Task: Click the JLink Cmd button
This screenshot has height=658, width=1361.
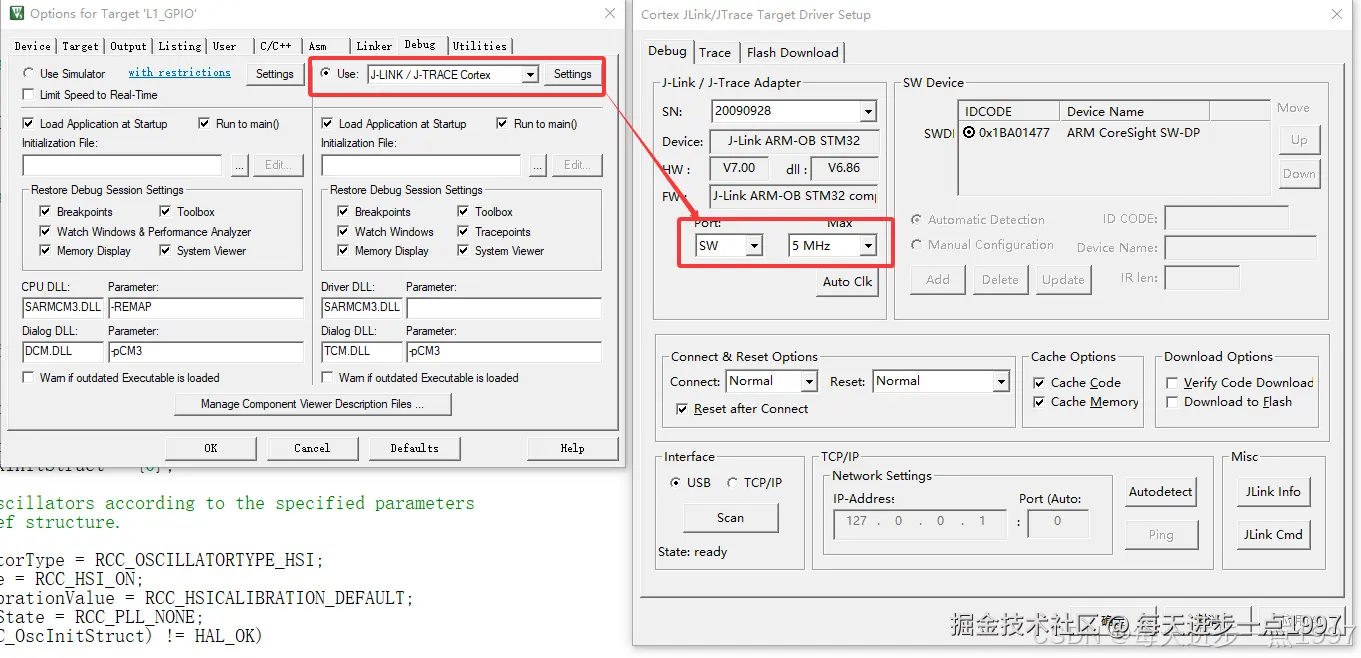Action: [x=1274, y=535]
